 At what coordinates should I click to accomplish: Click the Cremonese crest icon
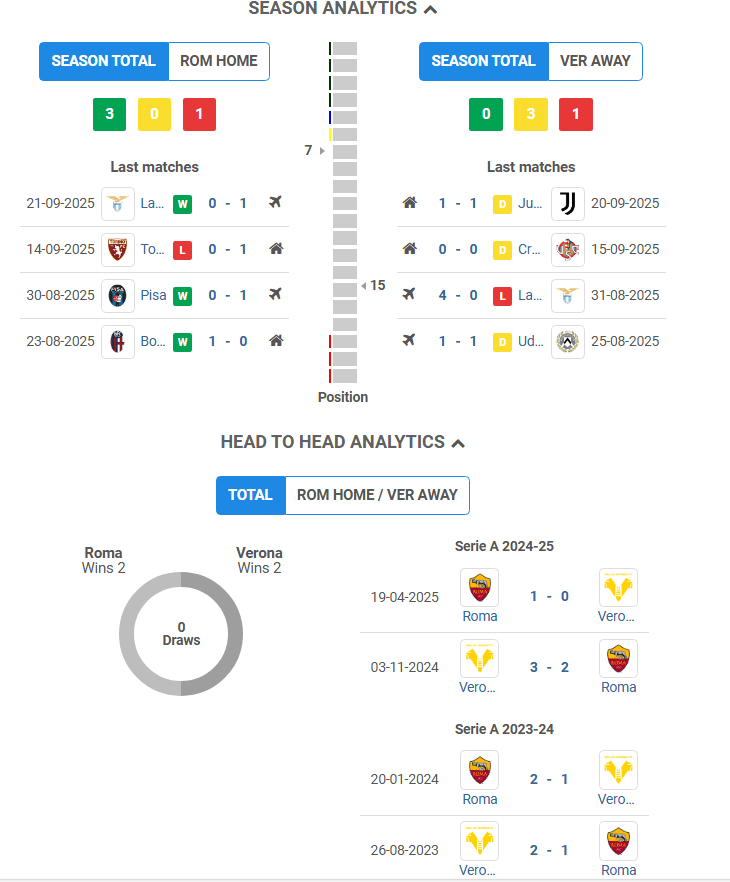(567, 250)
